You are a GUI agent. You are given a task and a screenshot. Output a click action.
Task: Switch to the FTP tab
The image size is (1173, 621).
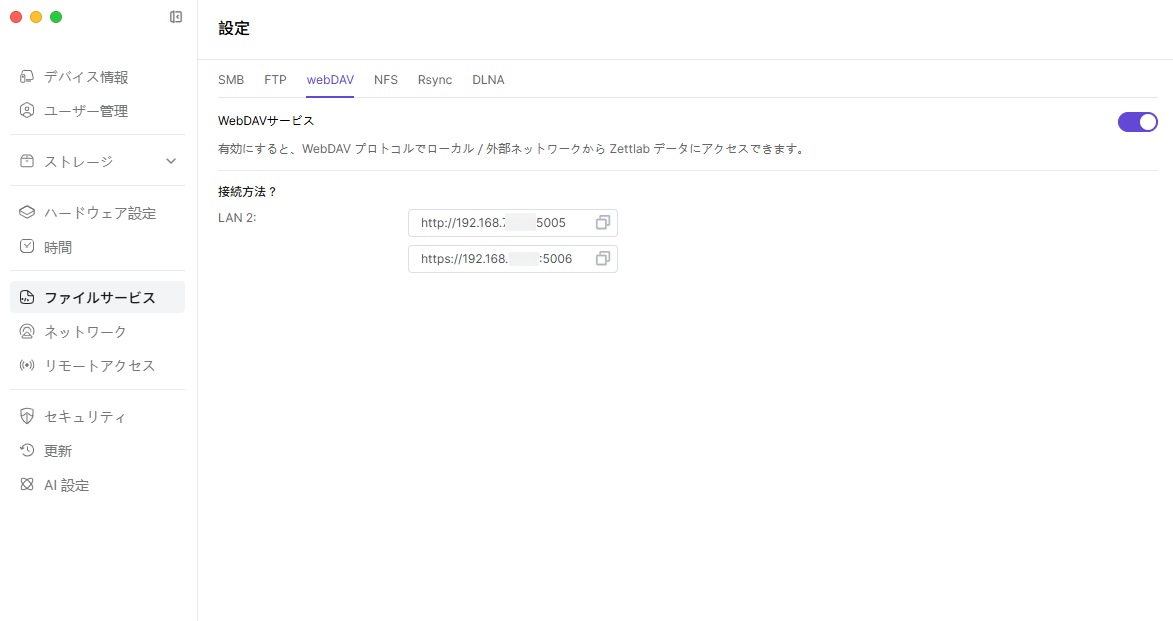(275, 80)
